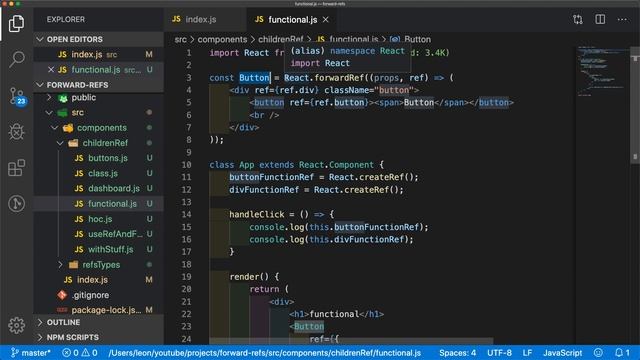Close functional.js in Open Editors list
Viewport: 640px width, 360px height.
51,70
